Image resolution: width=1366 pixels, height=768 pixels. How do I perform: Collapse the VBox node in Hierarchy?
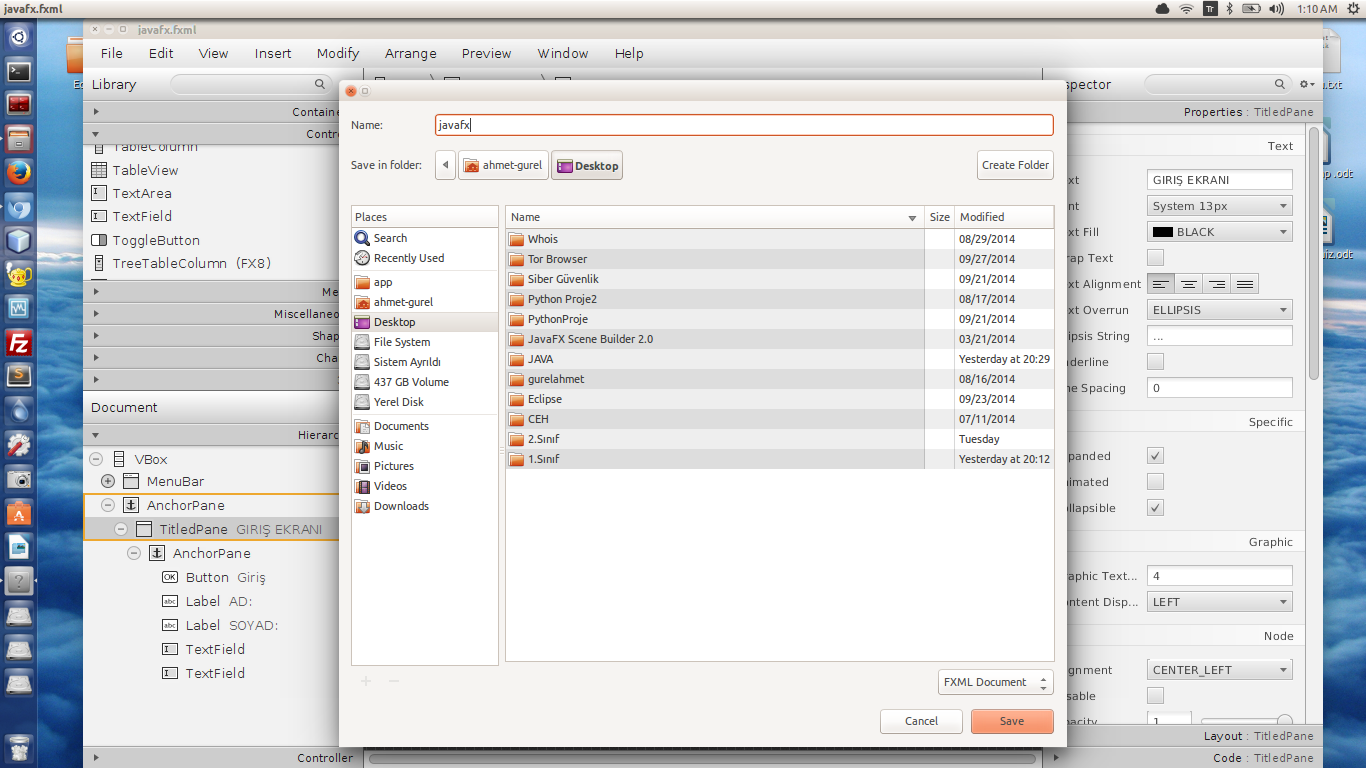pos(96,459)
